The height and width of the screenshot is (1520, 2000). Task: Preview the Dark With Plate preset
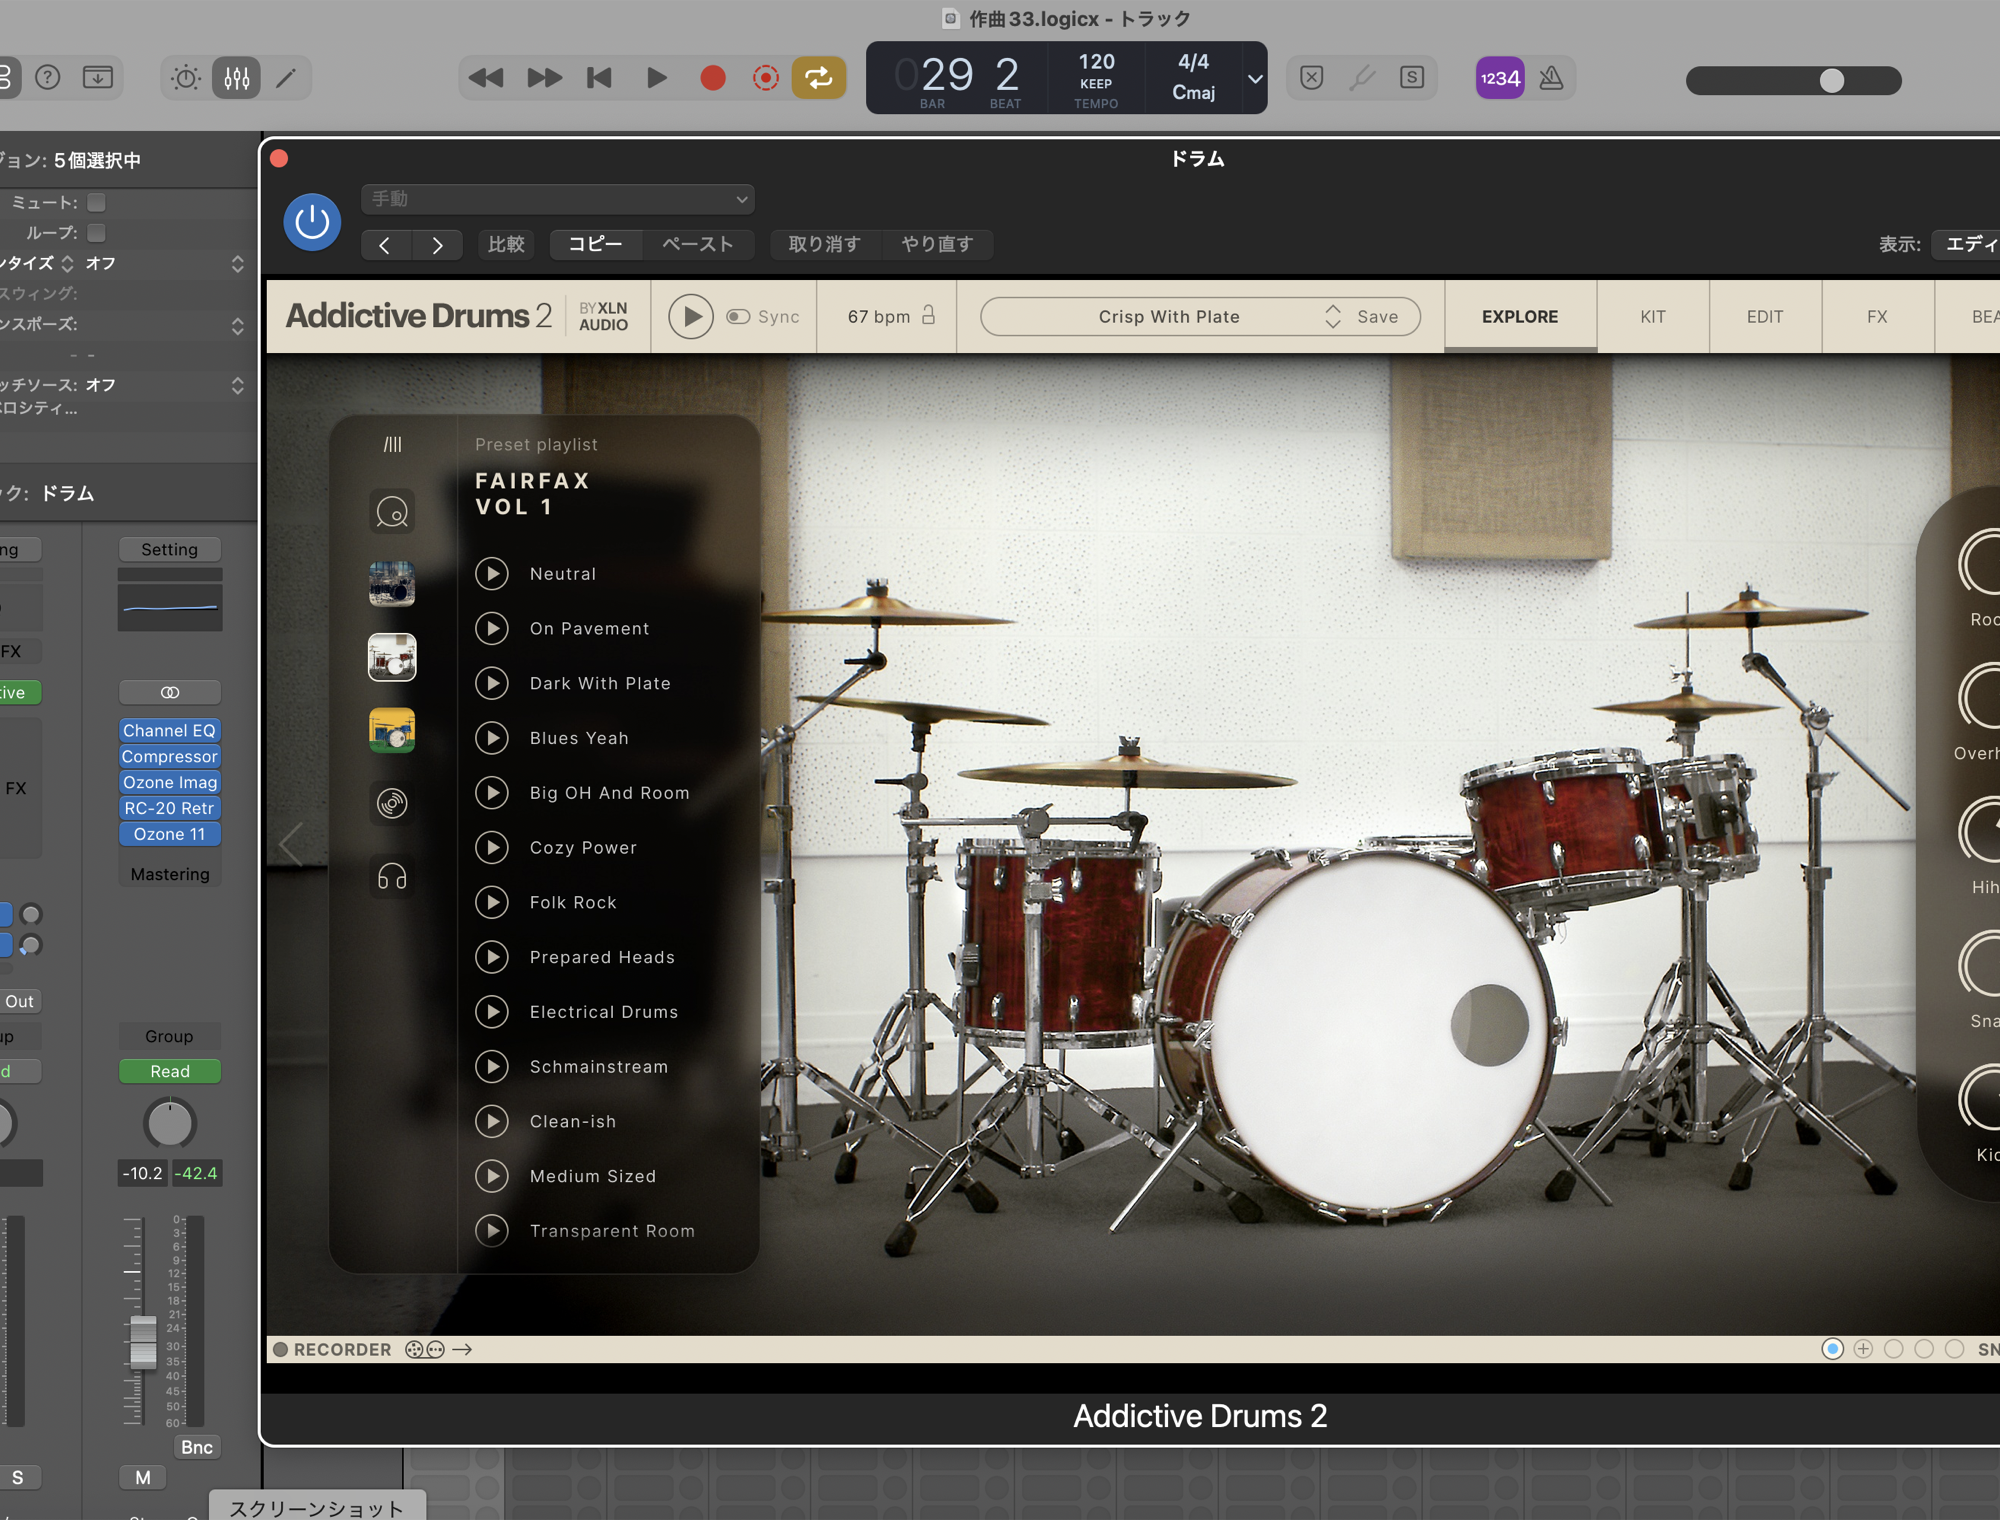click(x=491, y=684)
